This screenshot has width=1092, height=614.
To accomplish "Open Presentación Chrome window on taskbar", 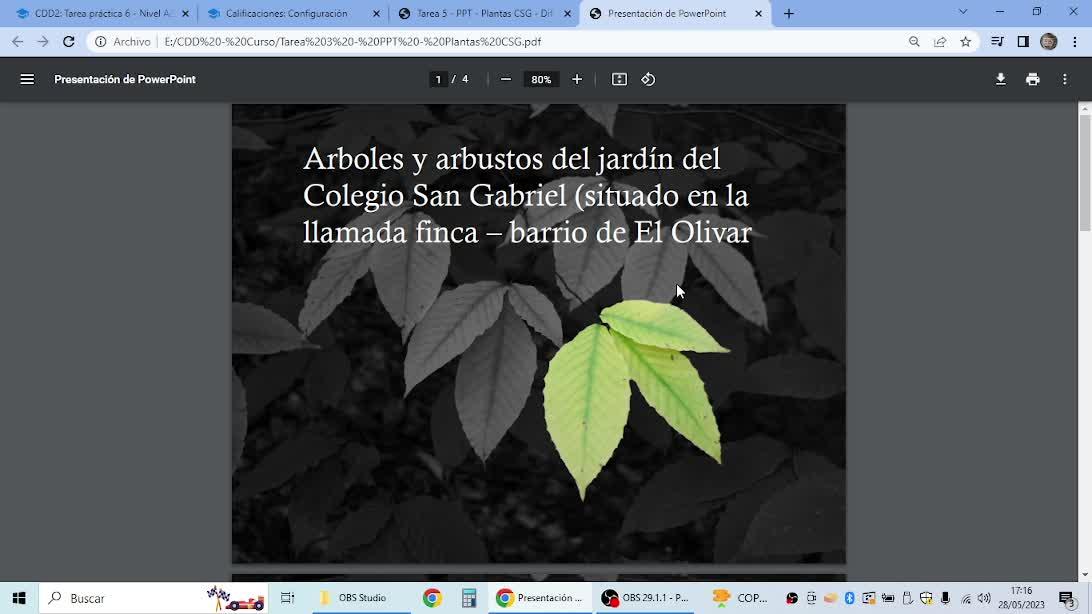I will point(539,598).
